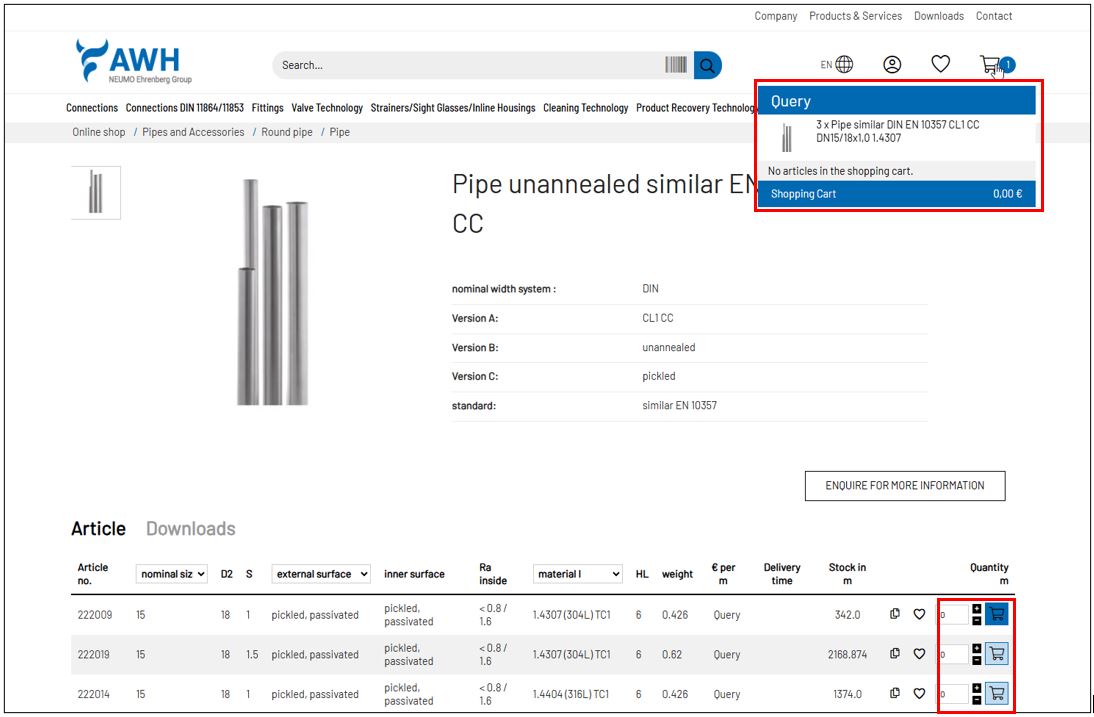The image size is (1094, 717).
Task: Add article 222019 to wishlist via heart
Action: tap(919, 654)
